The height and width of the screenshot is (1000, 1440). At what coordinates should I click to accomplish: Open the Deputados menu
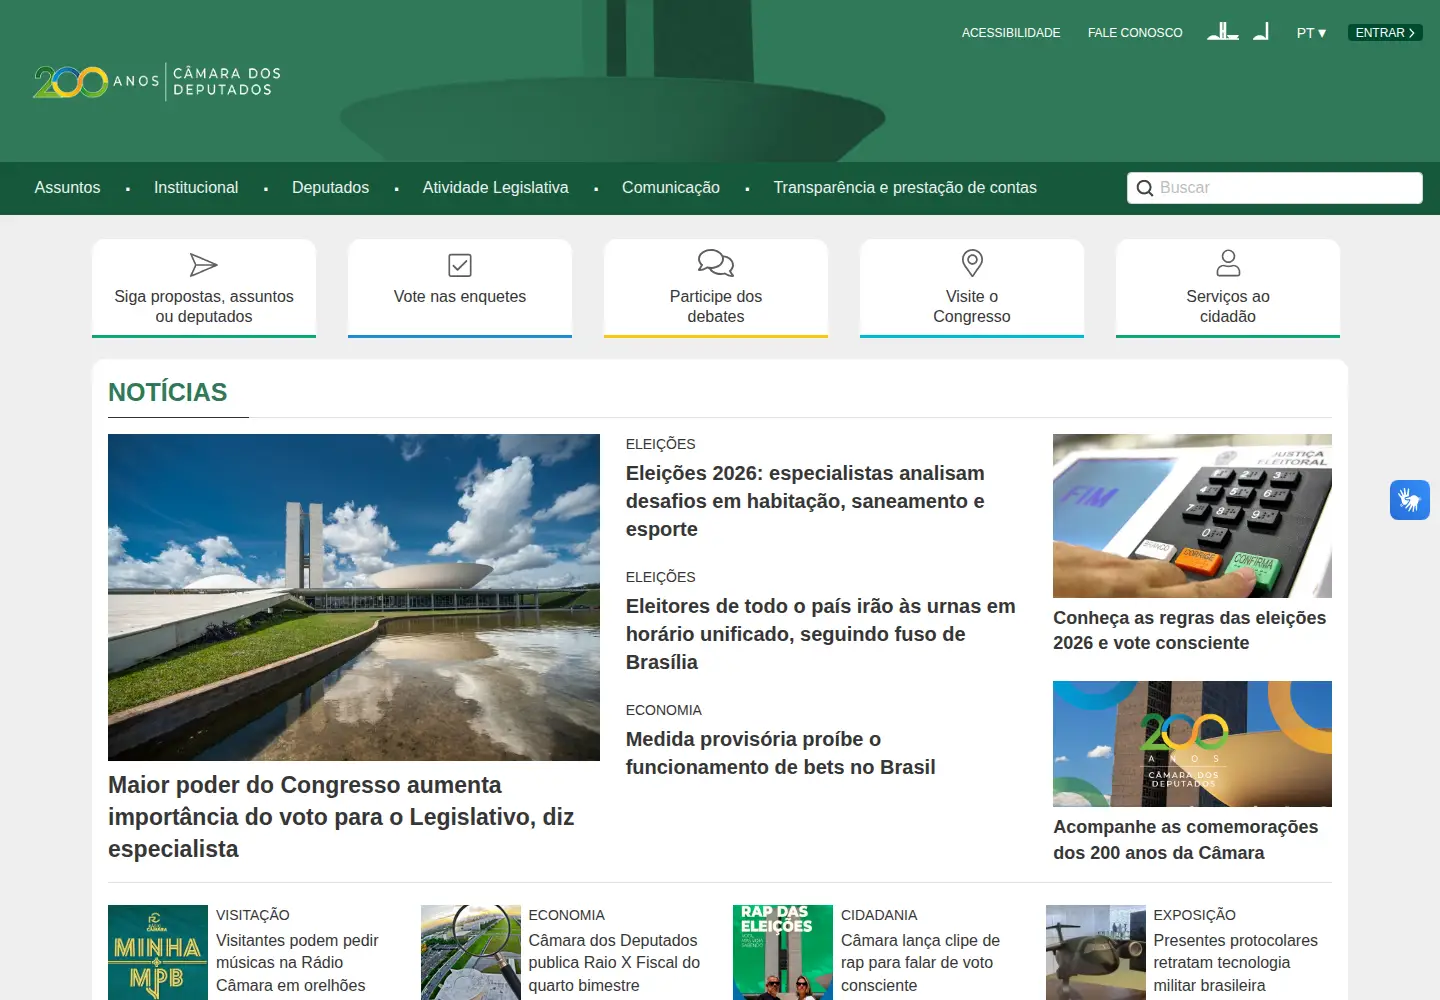pos(330,188)
